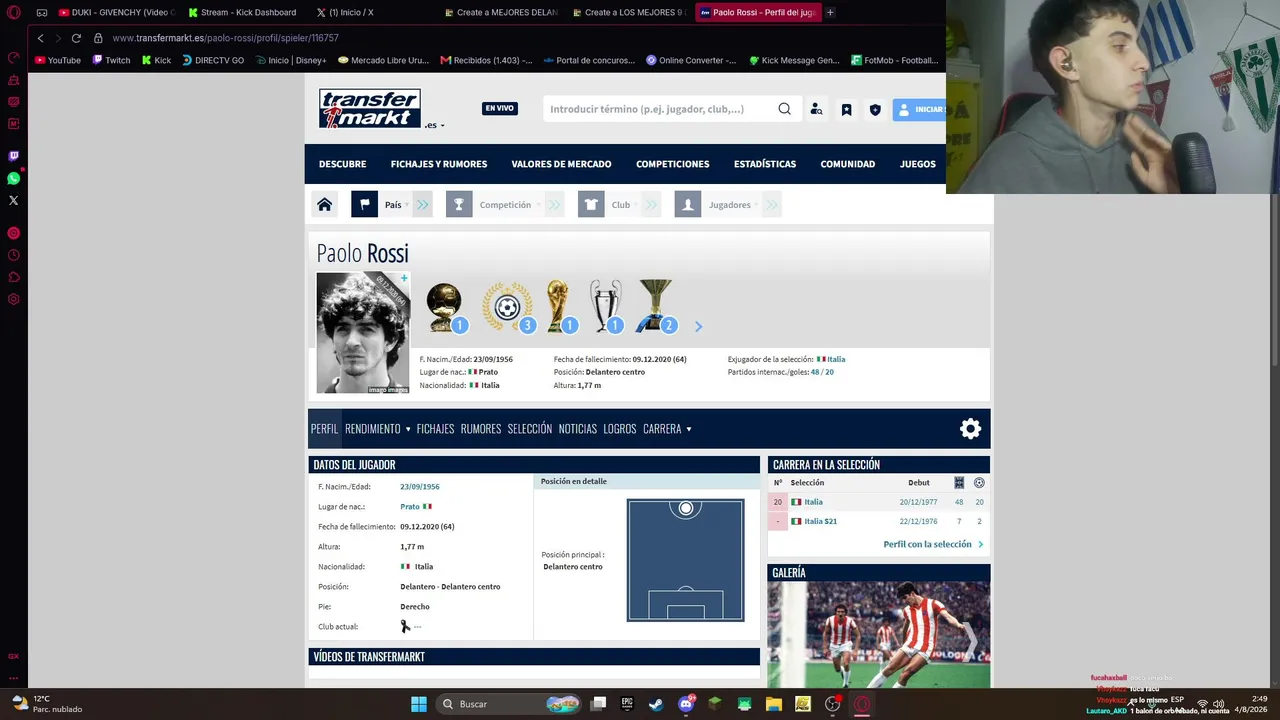The height and width of the screenshot is (720, 1280).
Task: Open File Explorer from the taskbar
Action: pyautogui.click(x=774, y=704)
